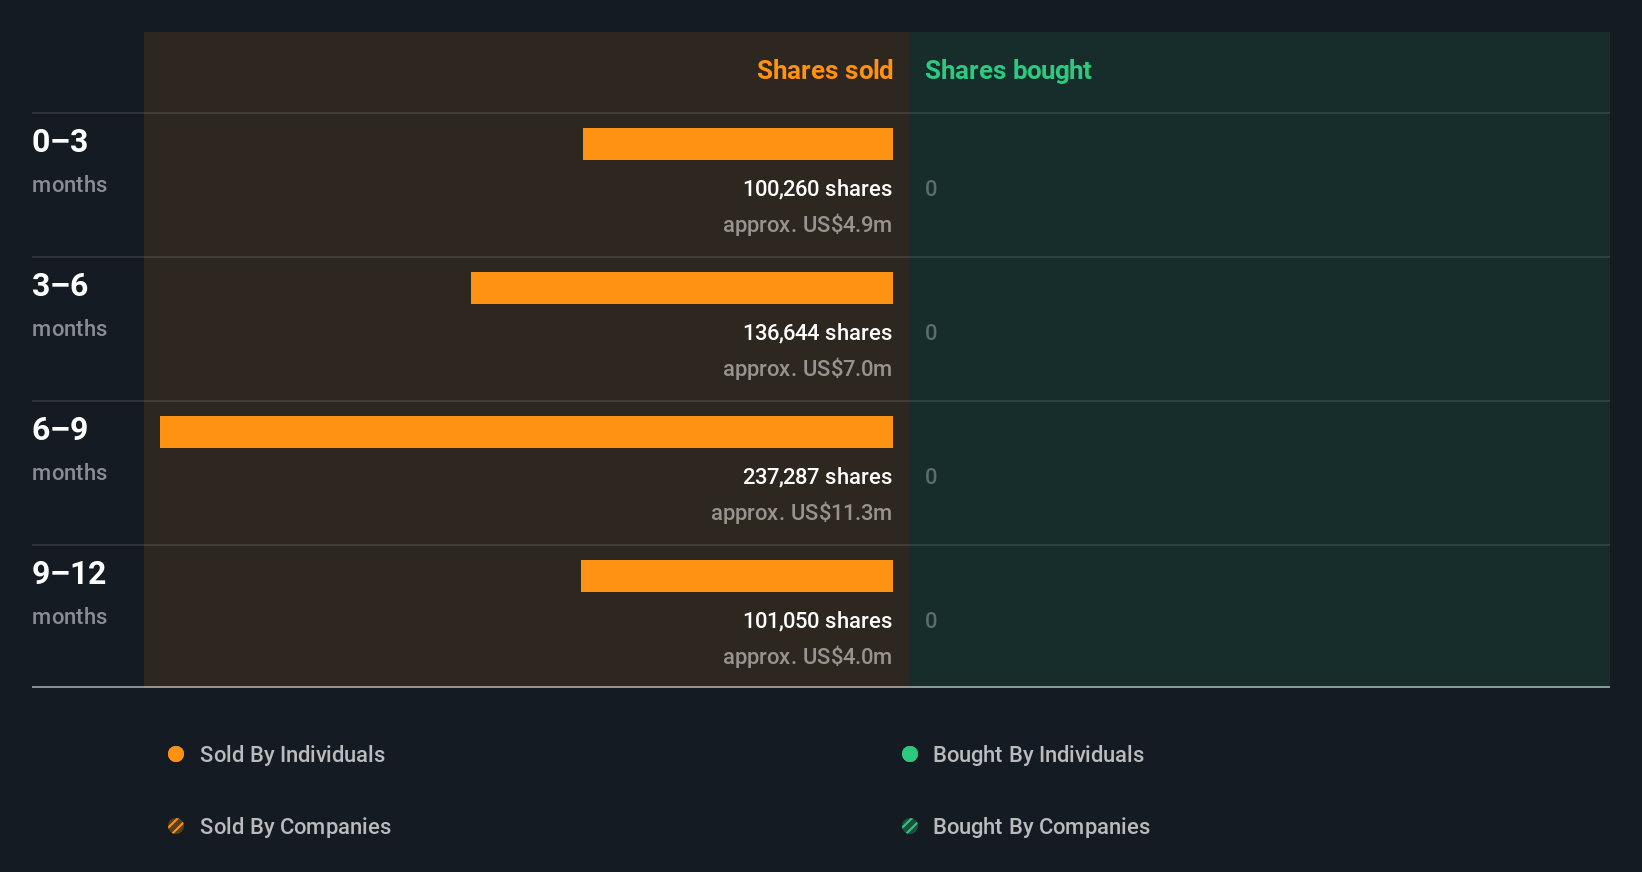Click the approx. US$7.0m amount

point(807,368)
